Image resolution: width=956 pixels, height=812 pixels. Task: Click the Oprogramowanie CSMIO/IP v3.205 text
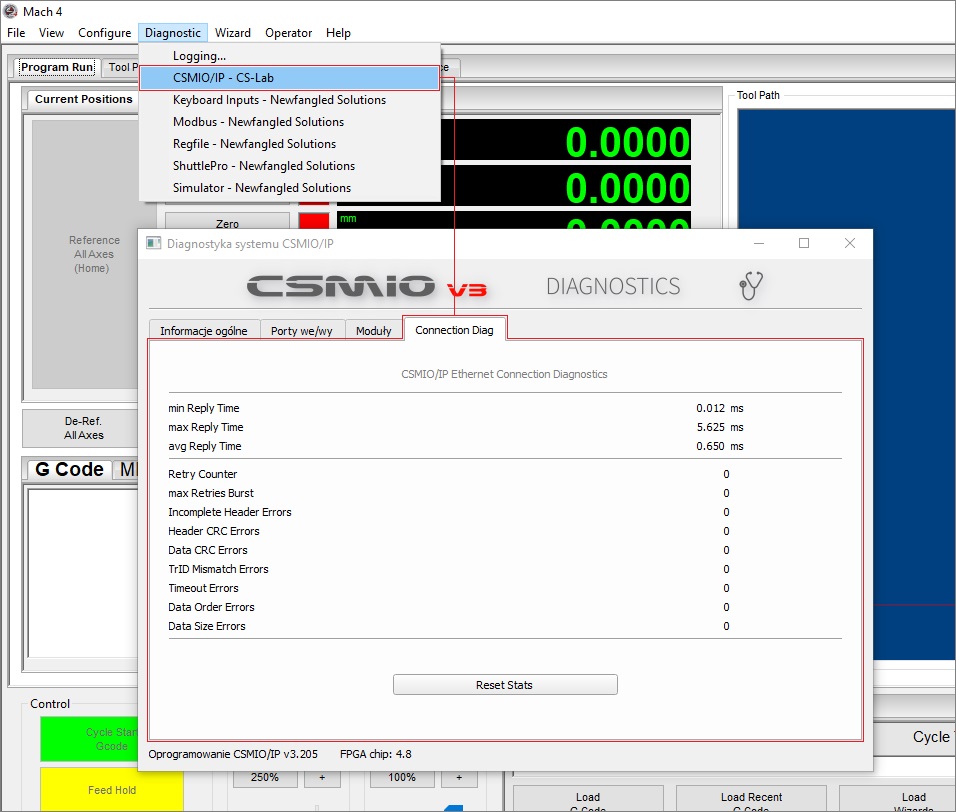(x=233, y=754)
